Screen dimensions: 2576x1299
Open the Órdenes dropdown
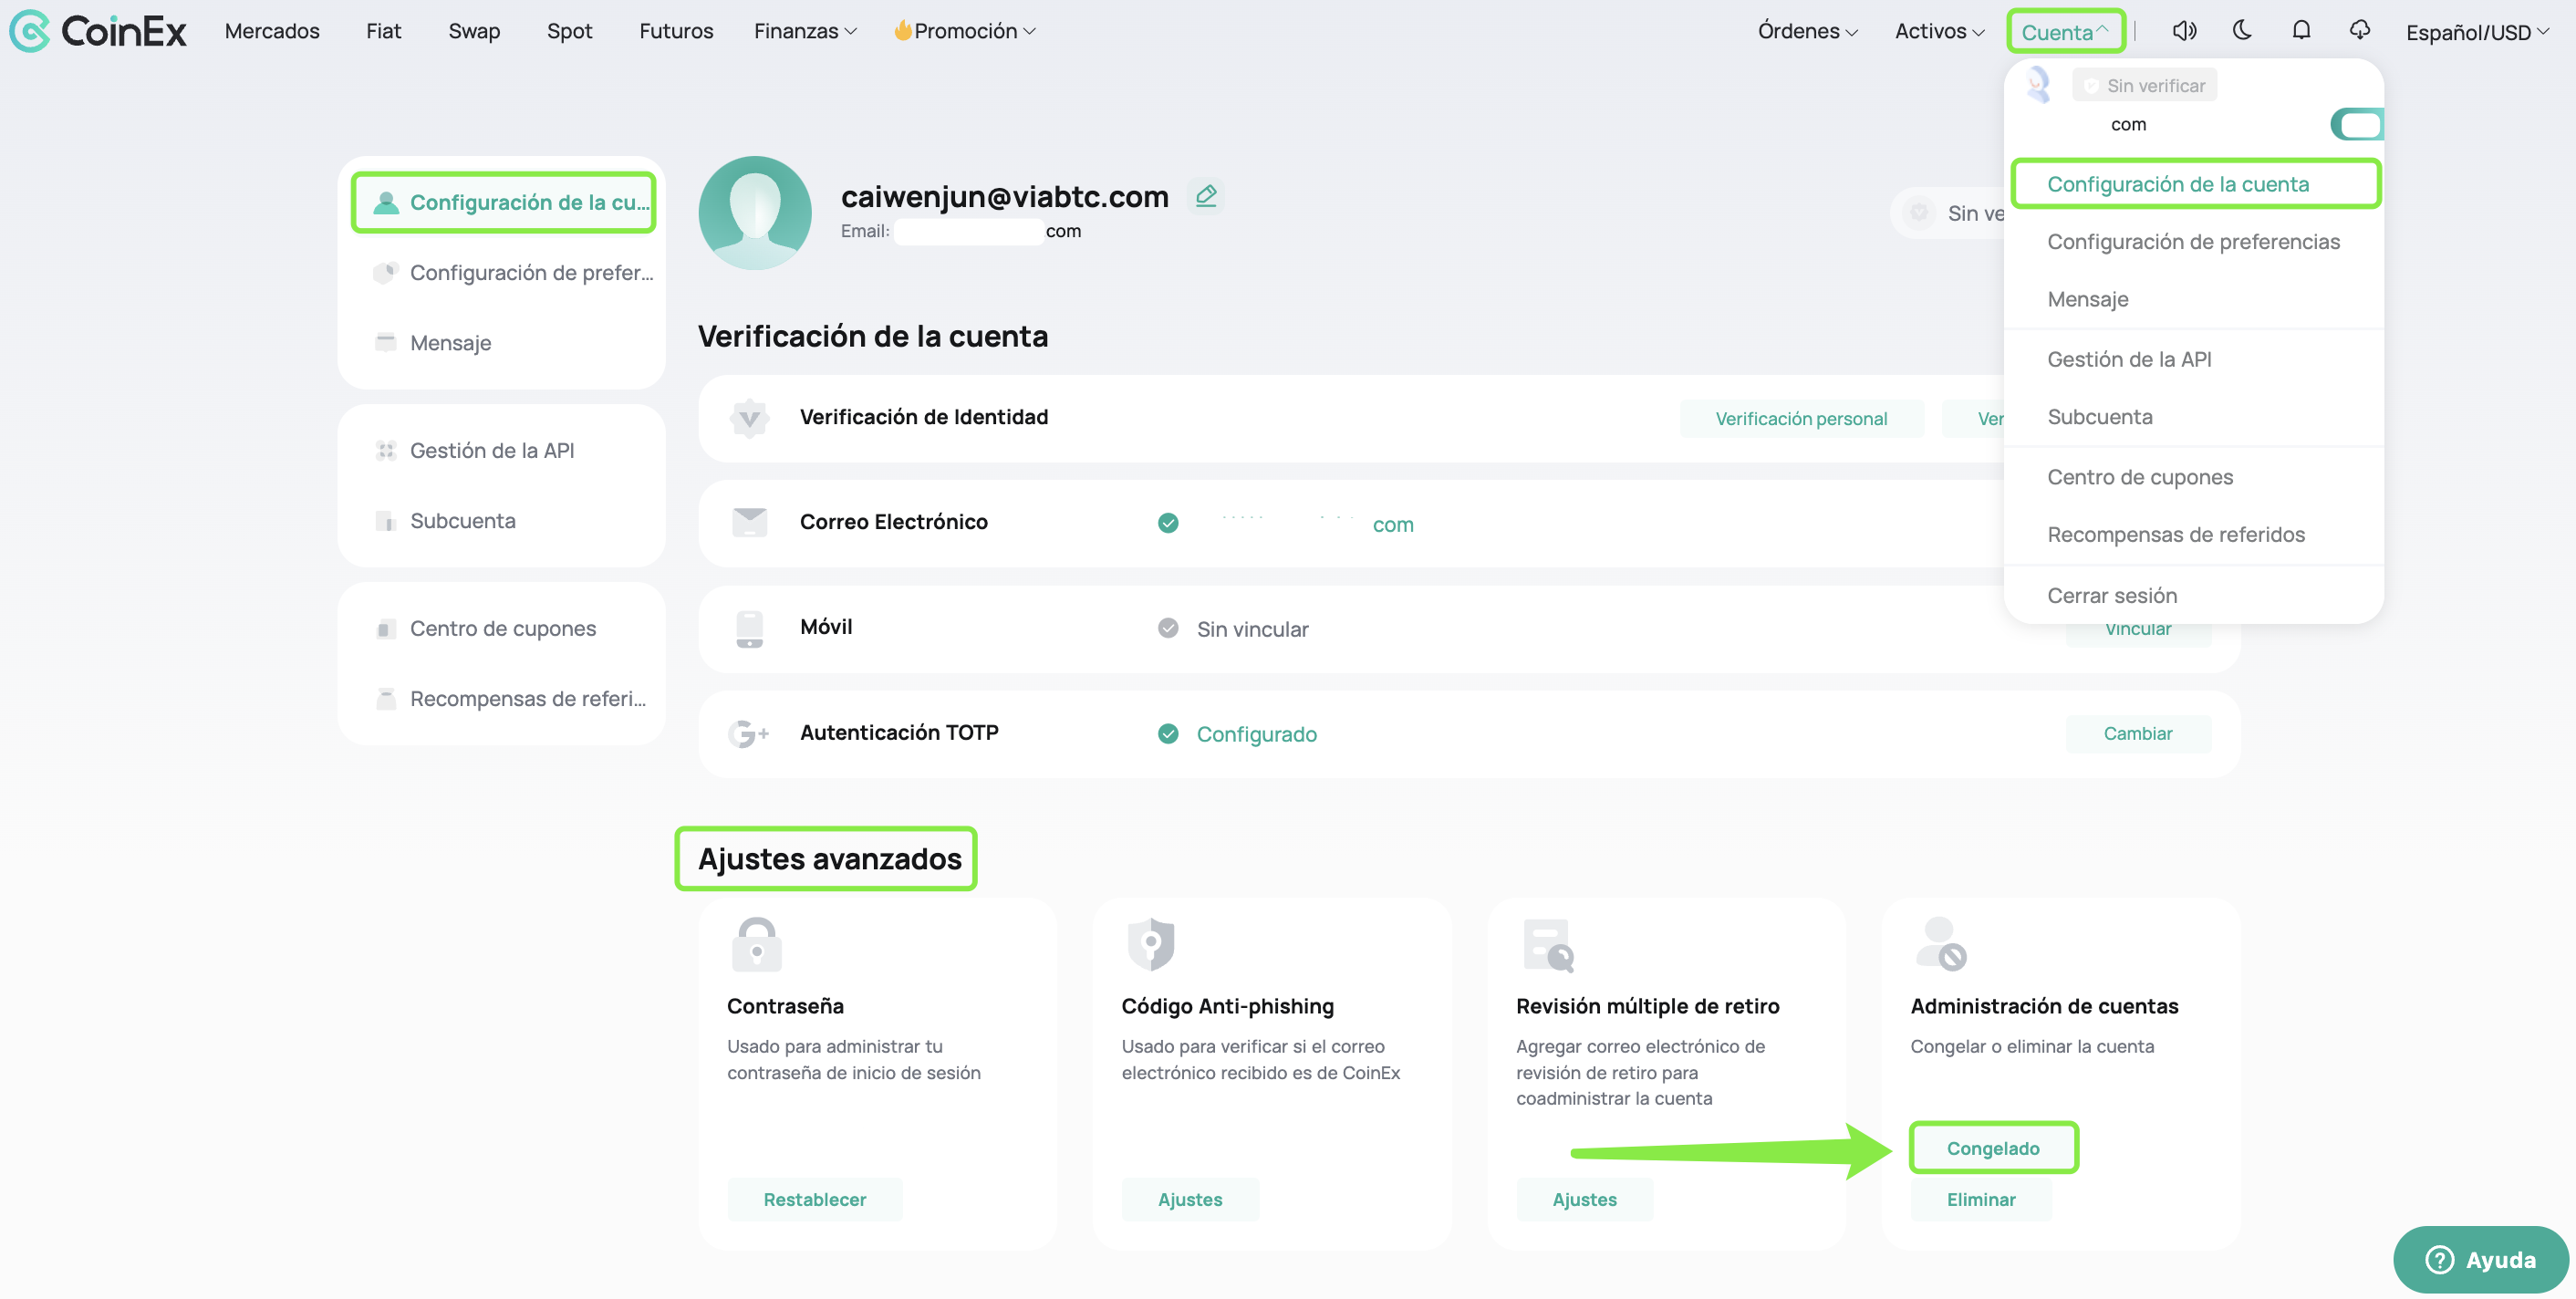pyautogui.click(x=1807, y=31)
